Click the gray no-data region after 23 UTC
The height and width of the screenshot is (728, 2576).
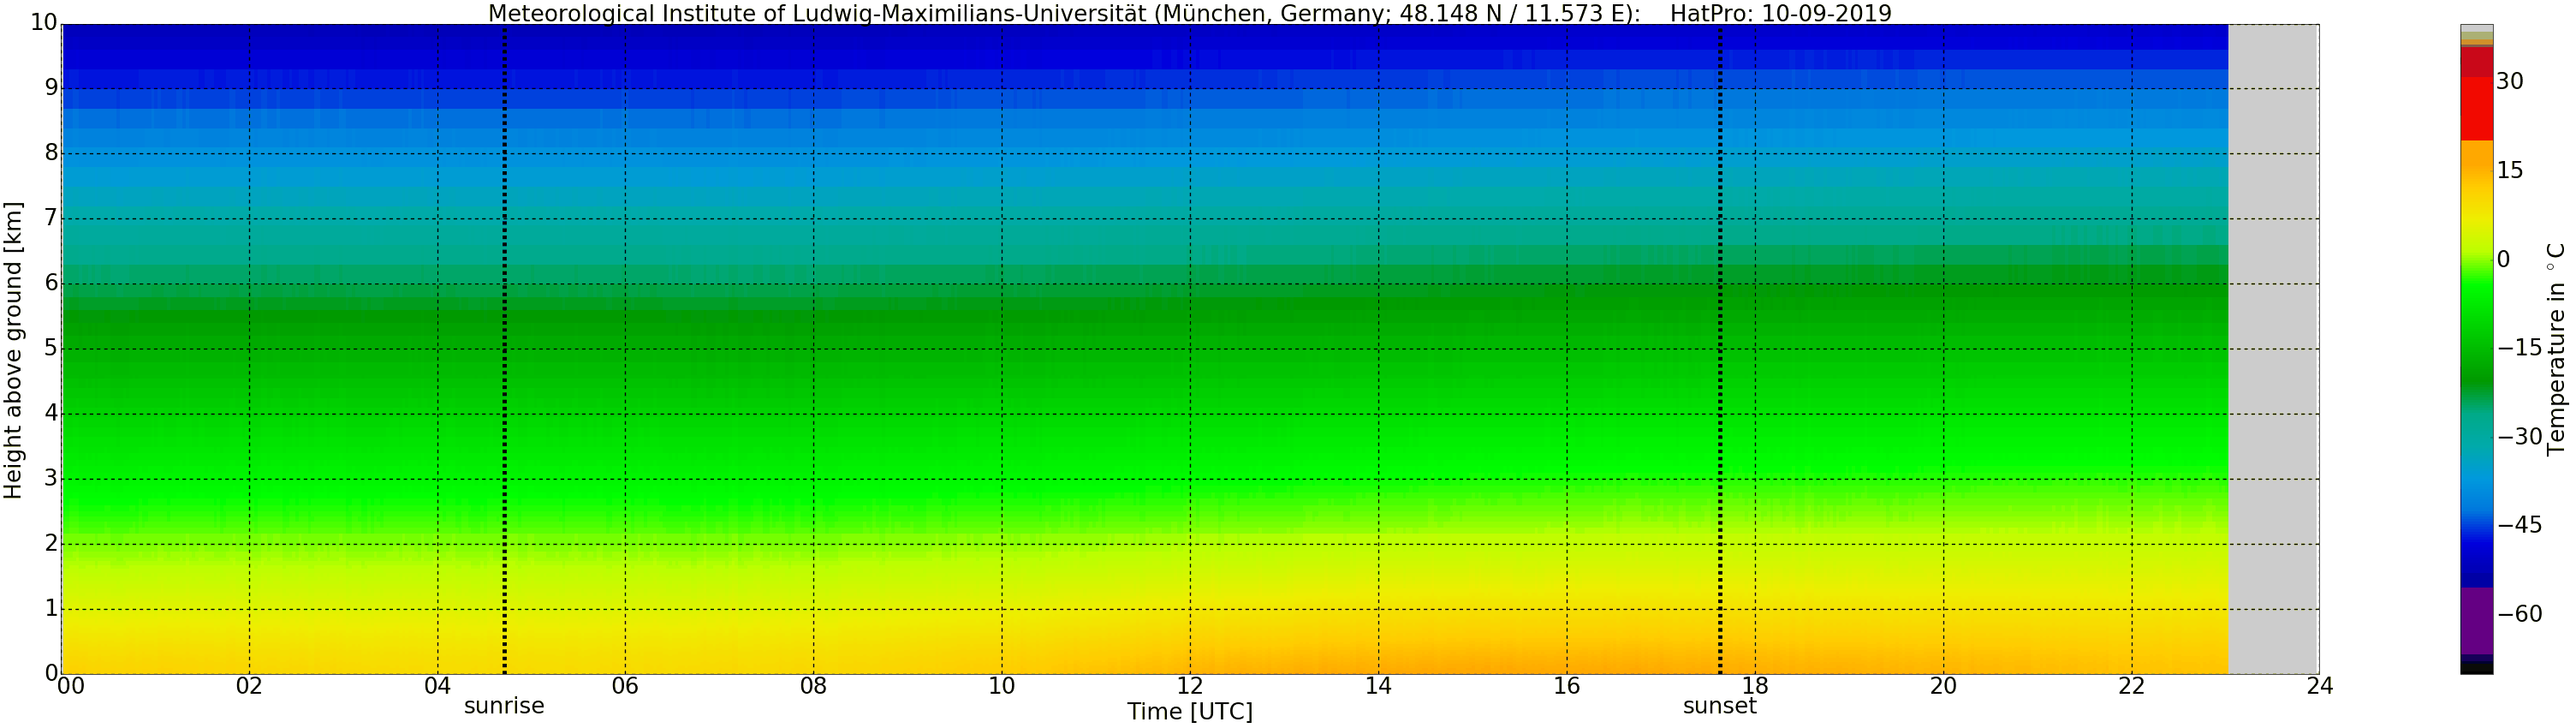click(2272, 350)
